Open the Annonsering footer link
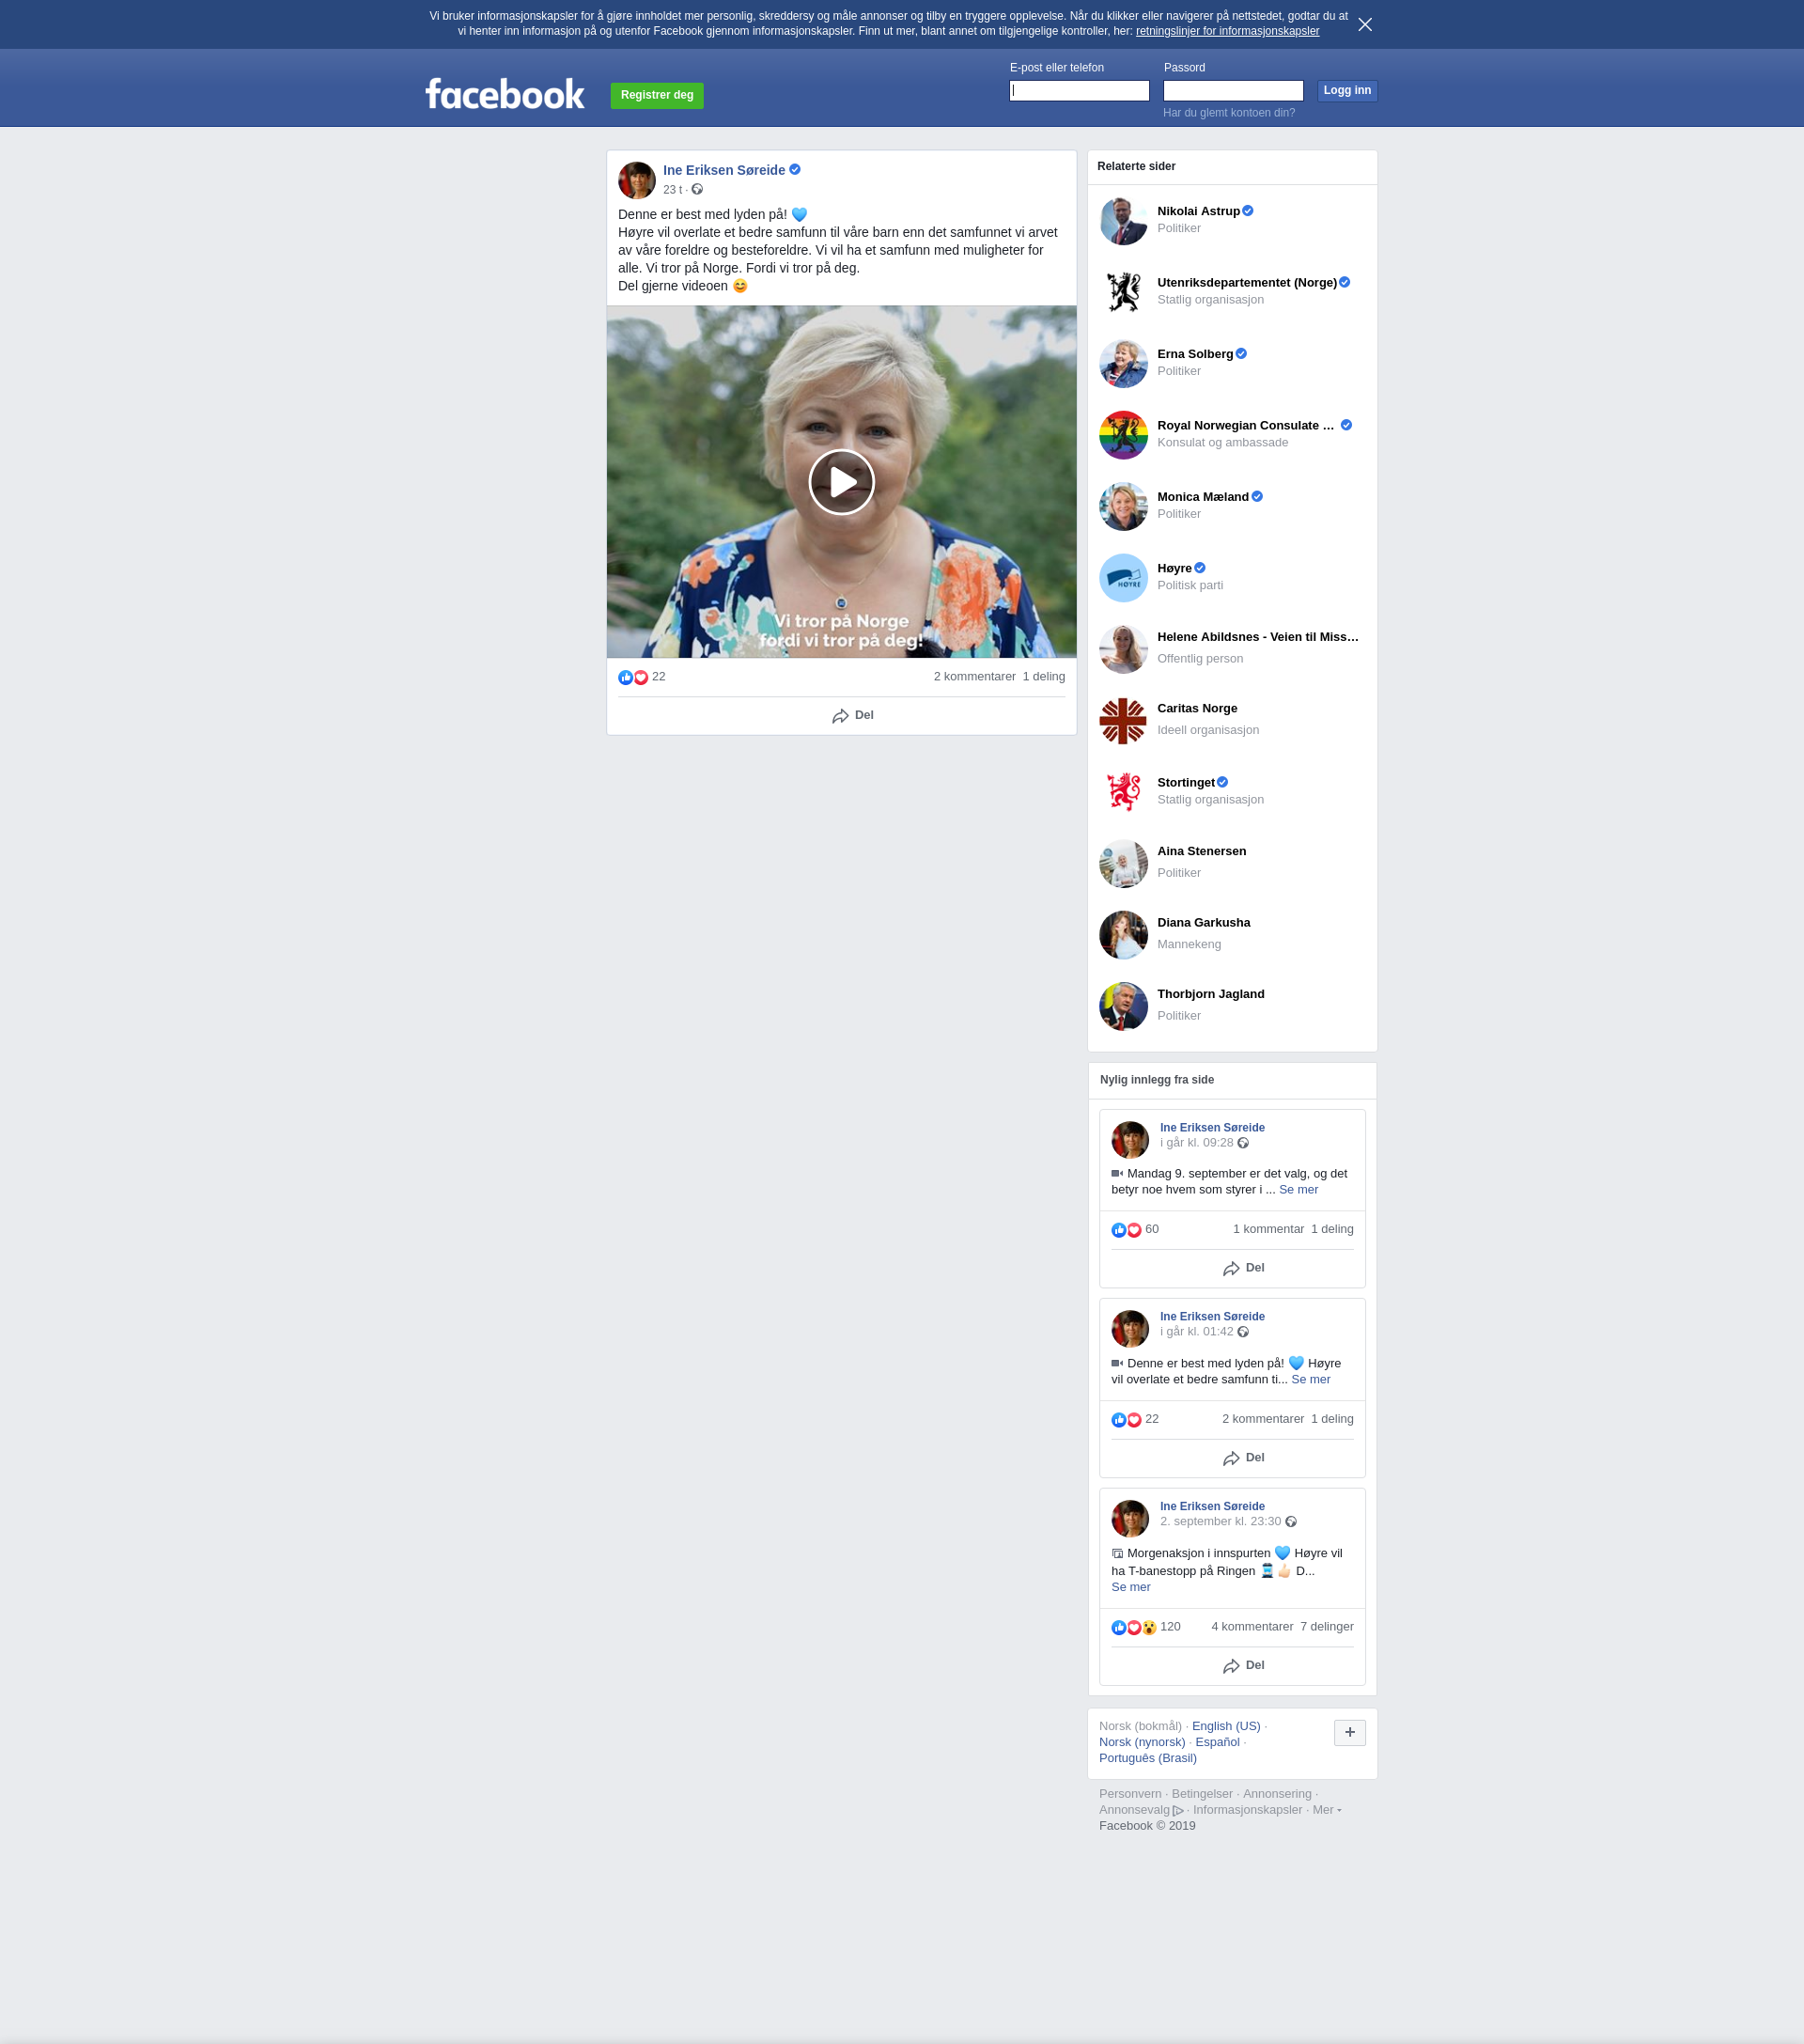Viewport: 1804px width, 2044px height. [x=1276, y=1795]
